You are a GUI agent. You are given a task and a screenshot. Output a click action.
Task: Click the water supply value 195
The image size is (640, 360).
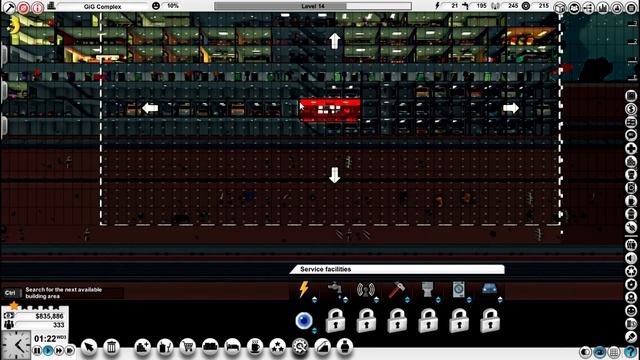coord(482,6)
